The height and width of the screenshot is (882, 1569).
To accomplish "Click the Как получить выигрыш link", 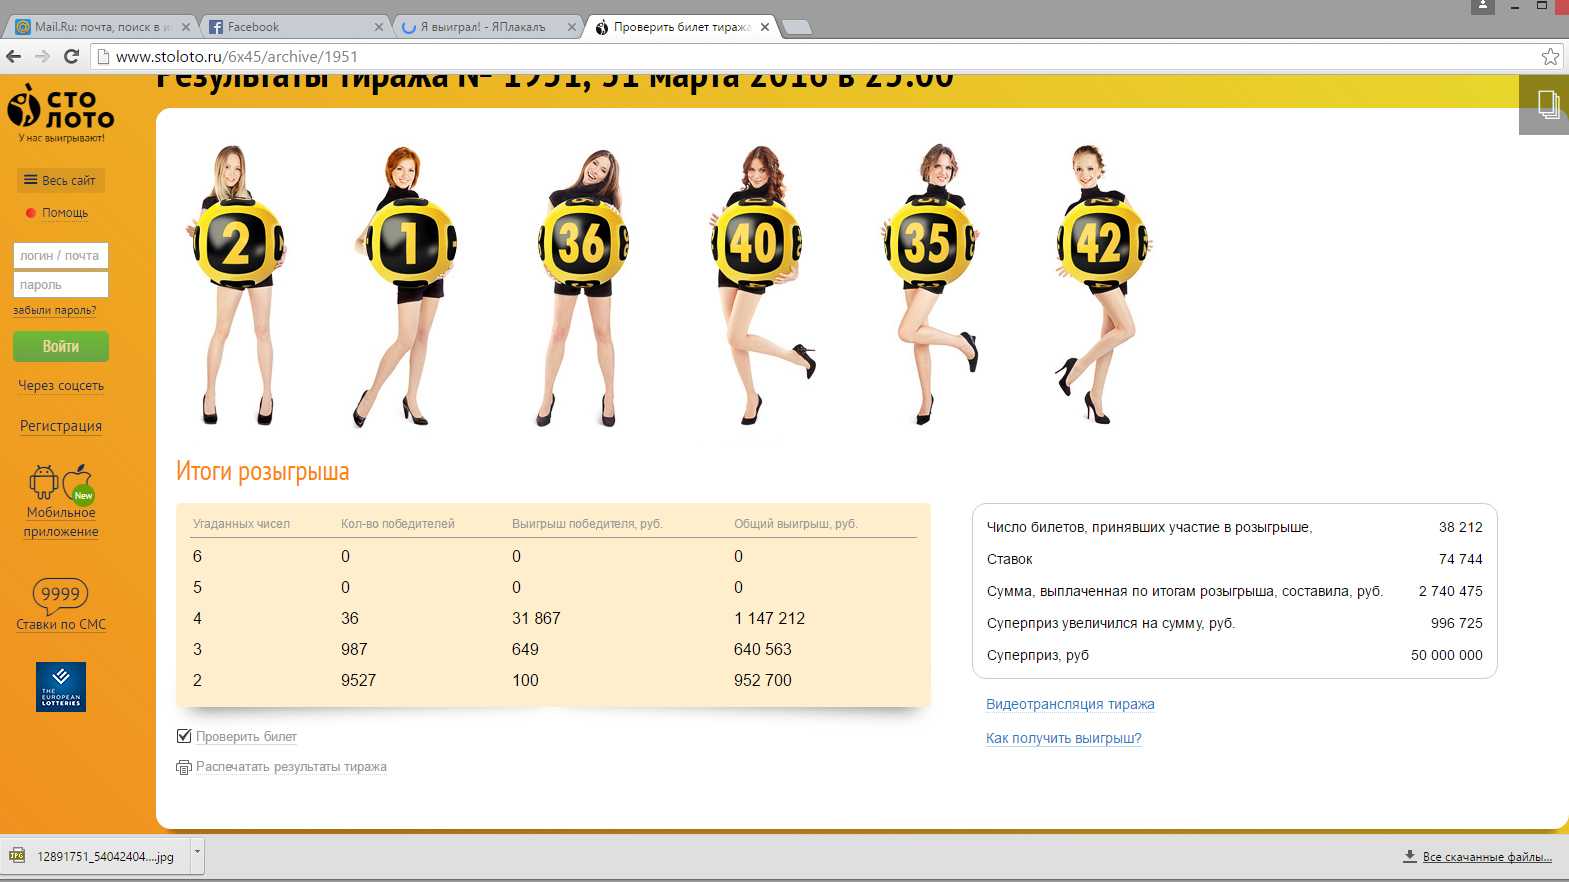I will click(1063, 738).
